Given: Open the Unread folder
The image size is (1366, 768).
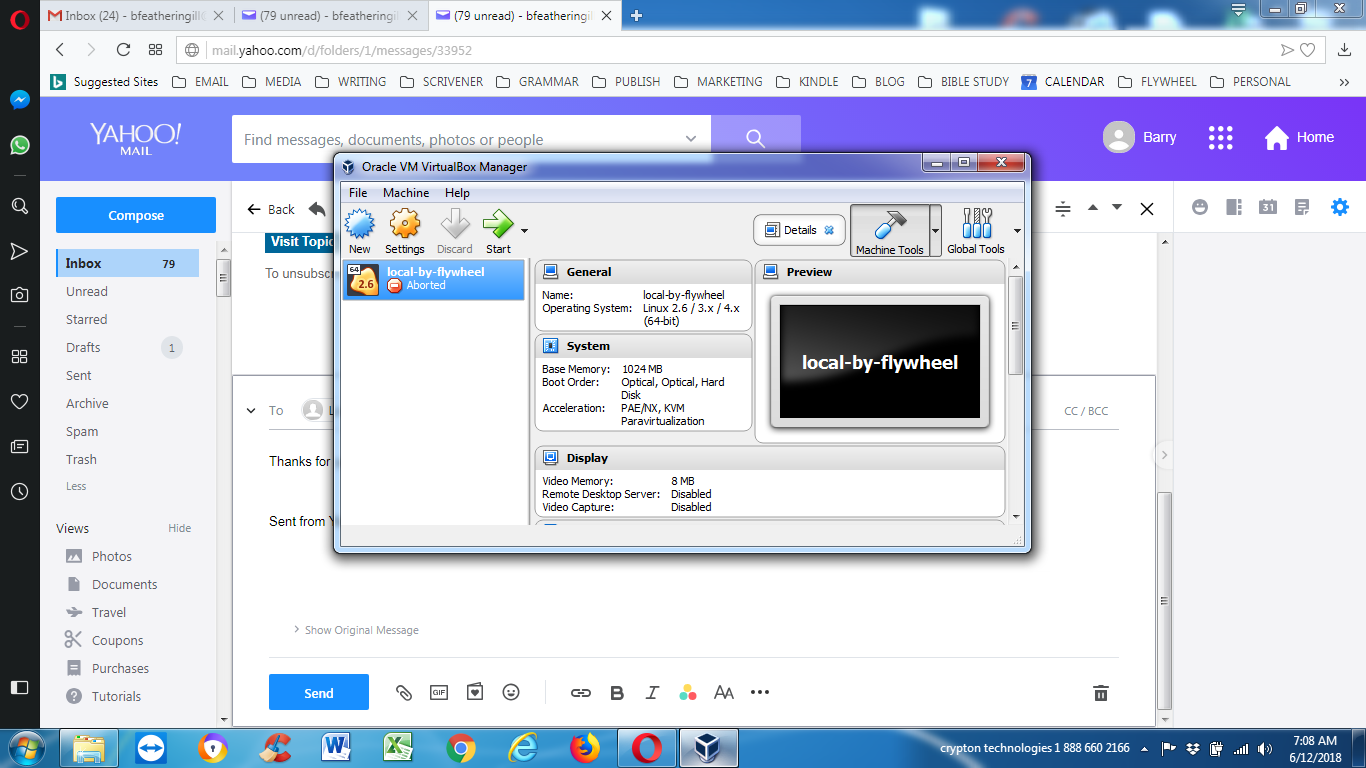Looking at the screenshot, I should (87, 292).
